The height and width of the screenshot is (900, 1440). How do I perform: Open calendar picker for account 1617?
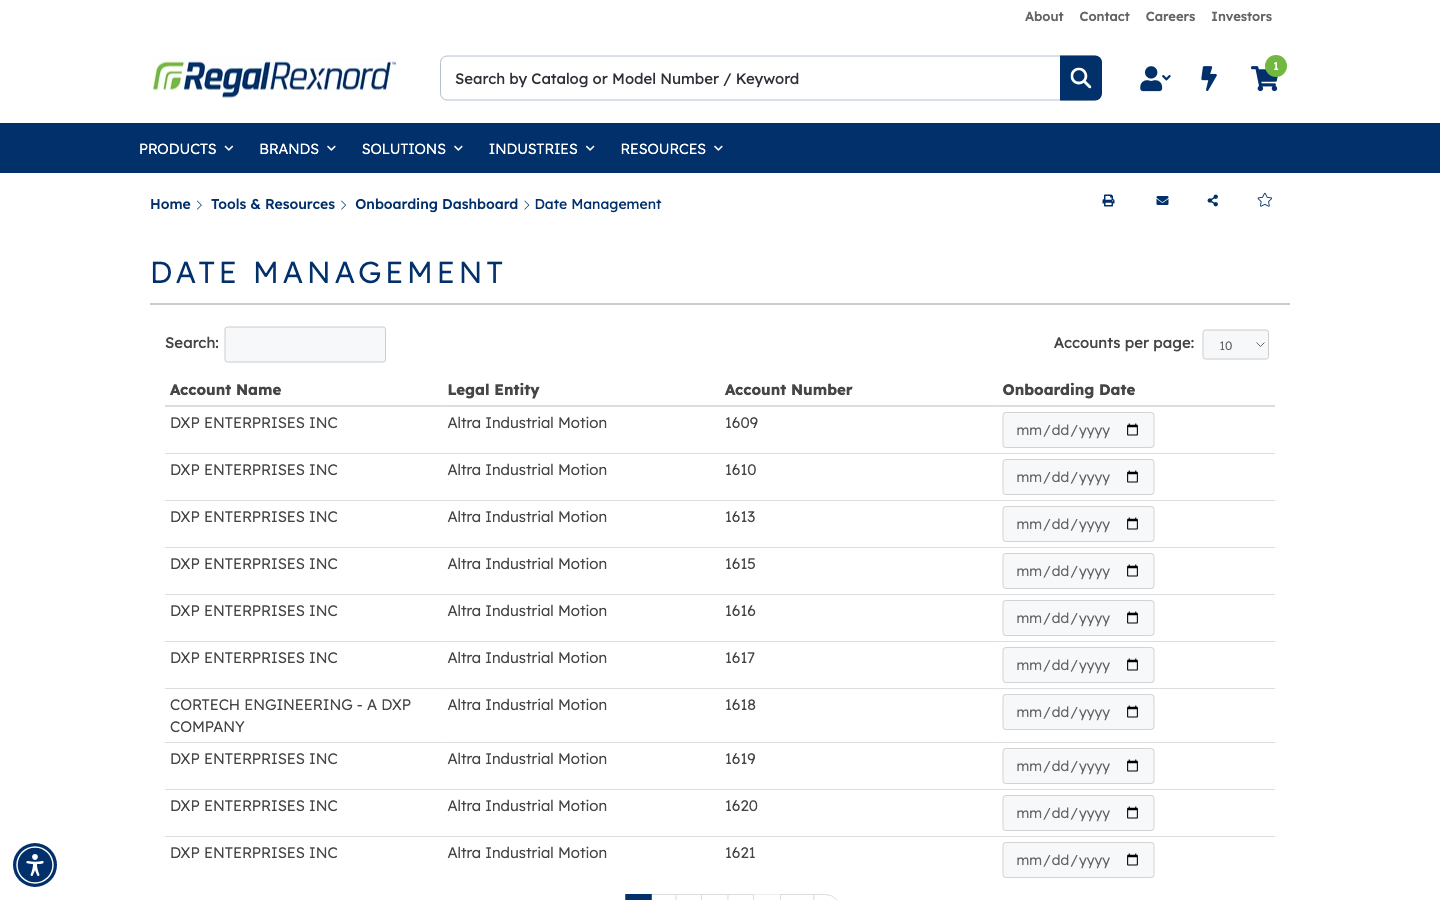[1133, 665]
